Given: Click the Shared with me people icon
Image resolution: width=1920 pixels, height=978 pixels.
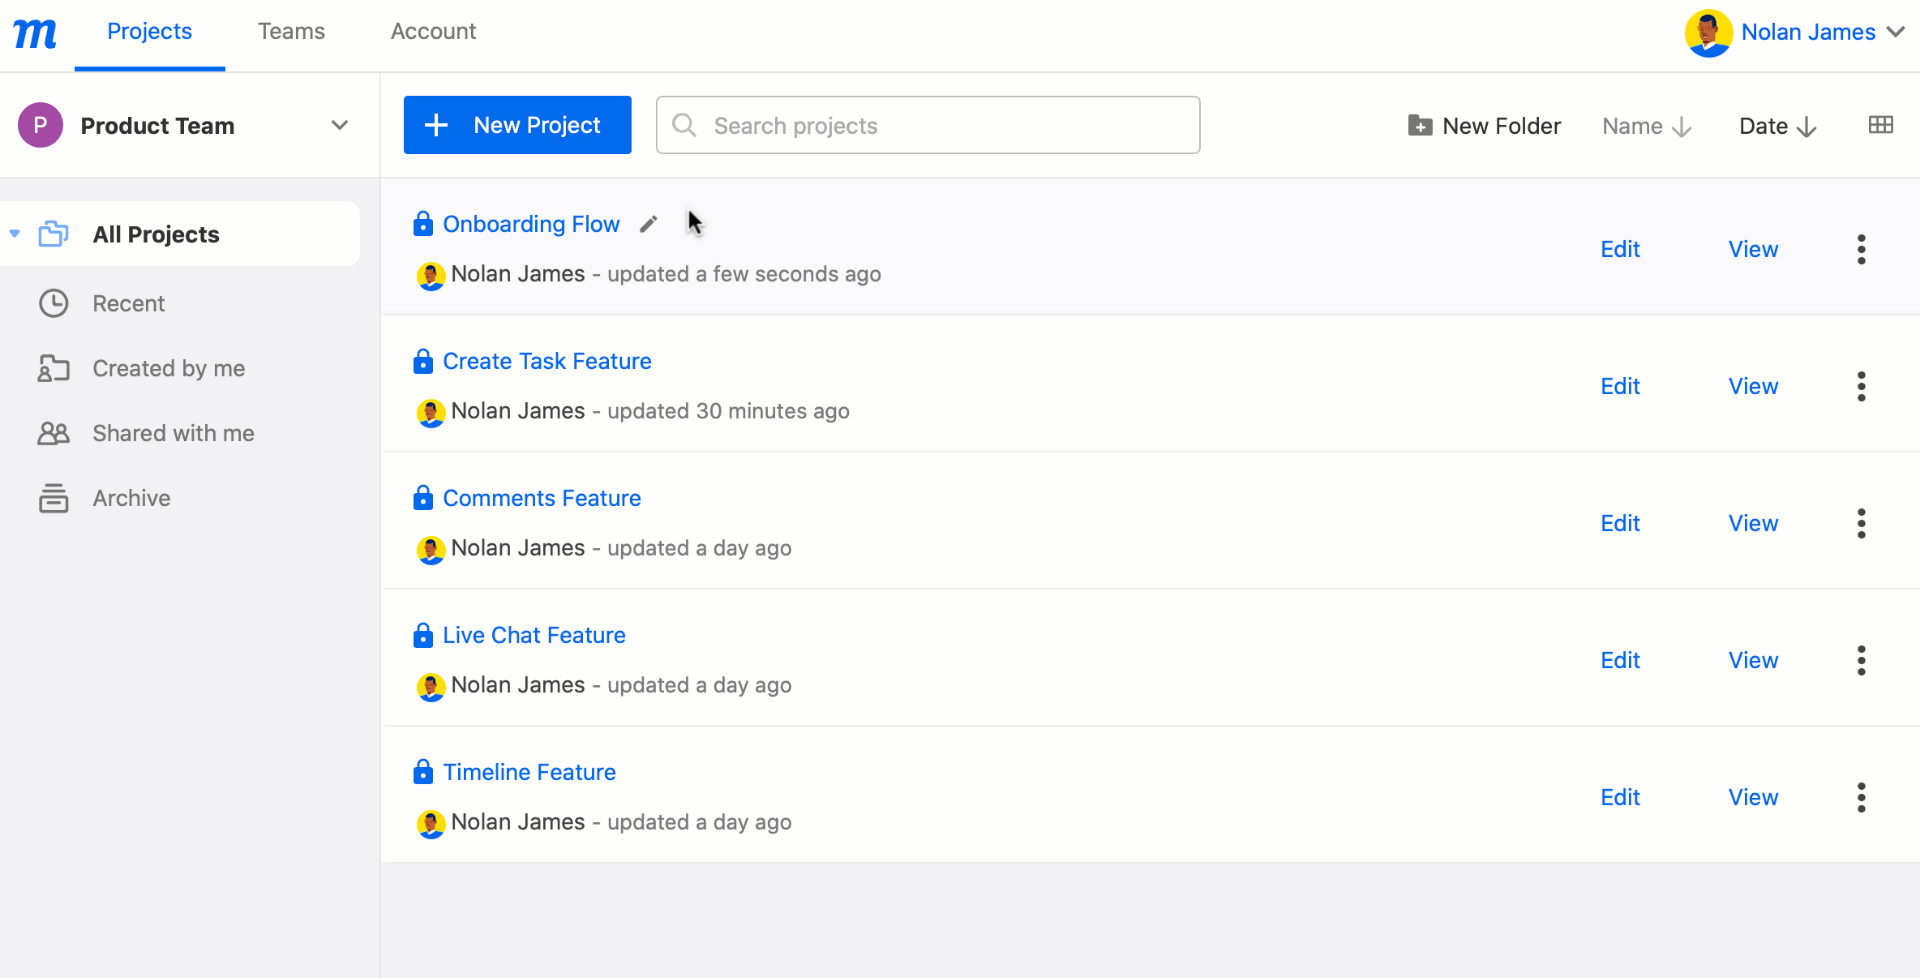Looking at the screenshot, I should pyautogui.click(x=54, y=433).
